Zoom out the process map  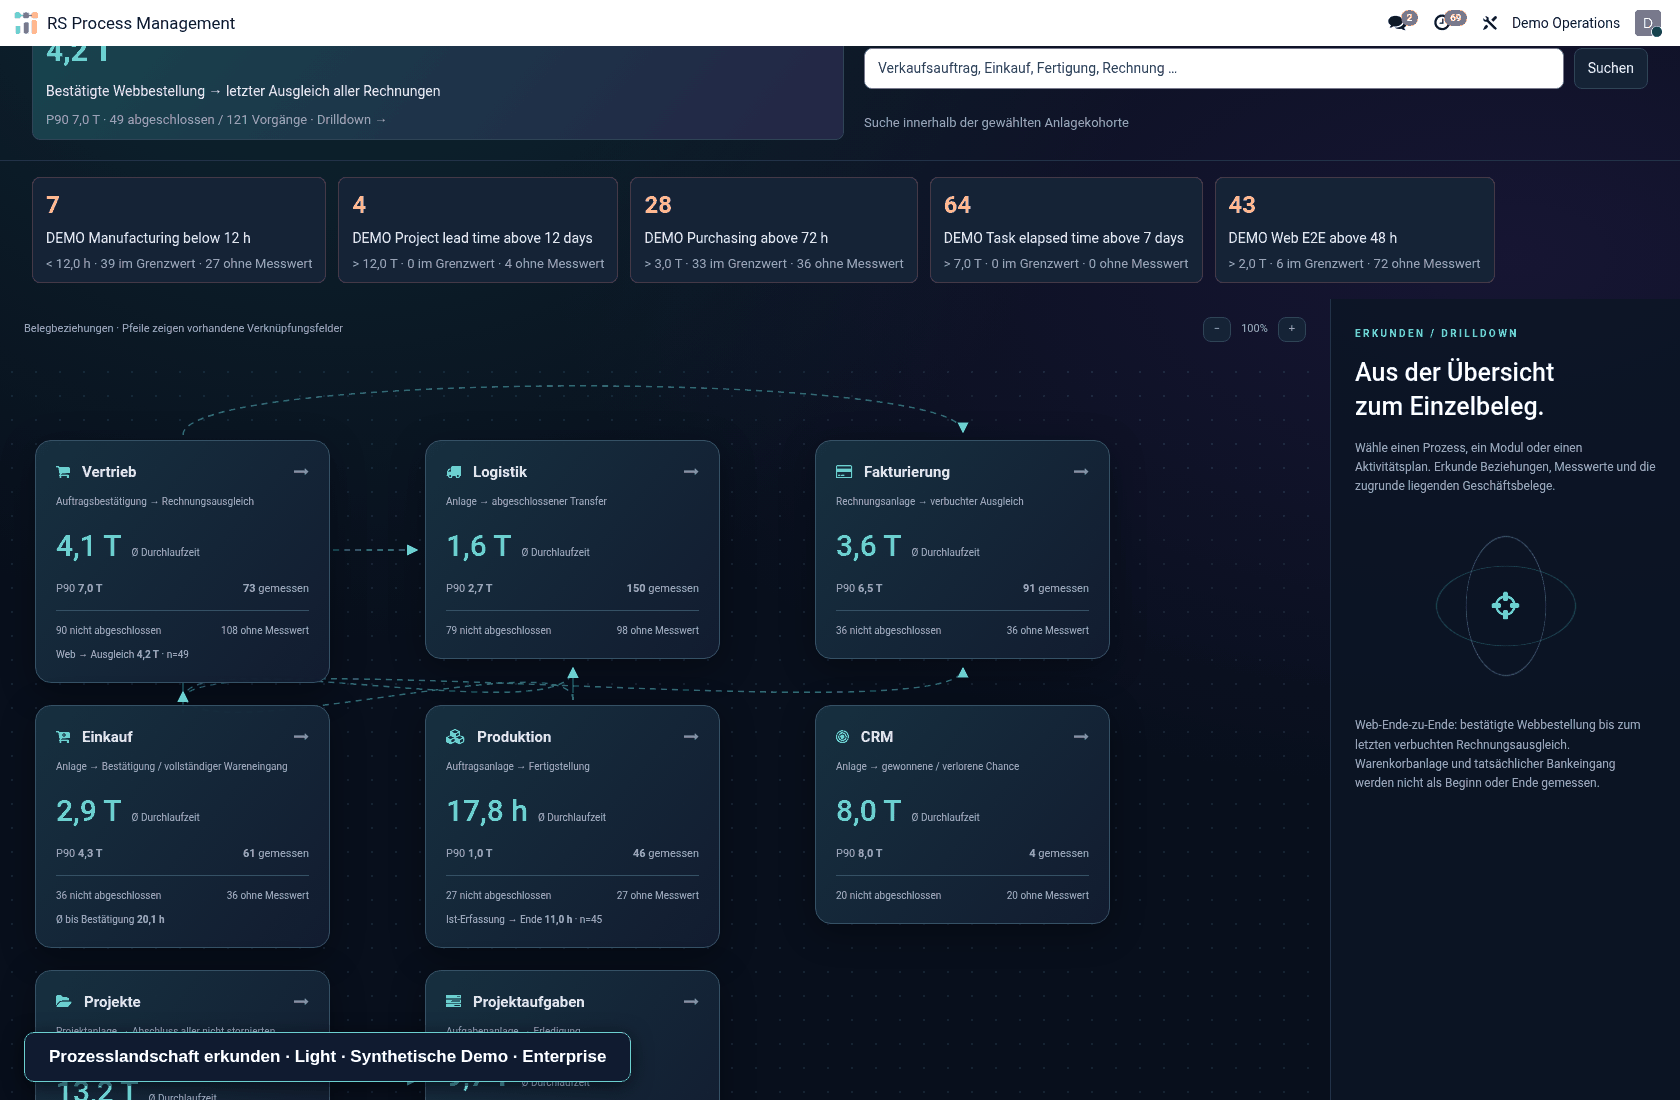coord(1217,329)
